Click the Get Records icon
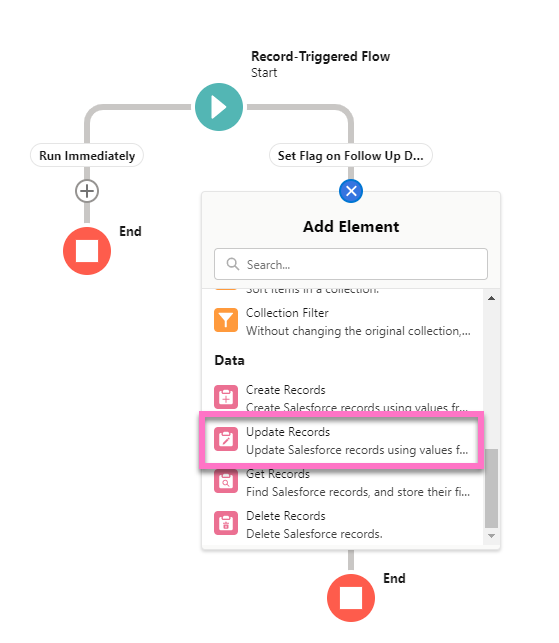 [226, 481]
